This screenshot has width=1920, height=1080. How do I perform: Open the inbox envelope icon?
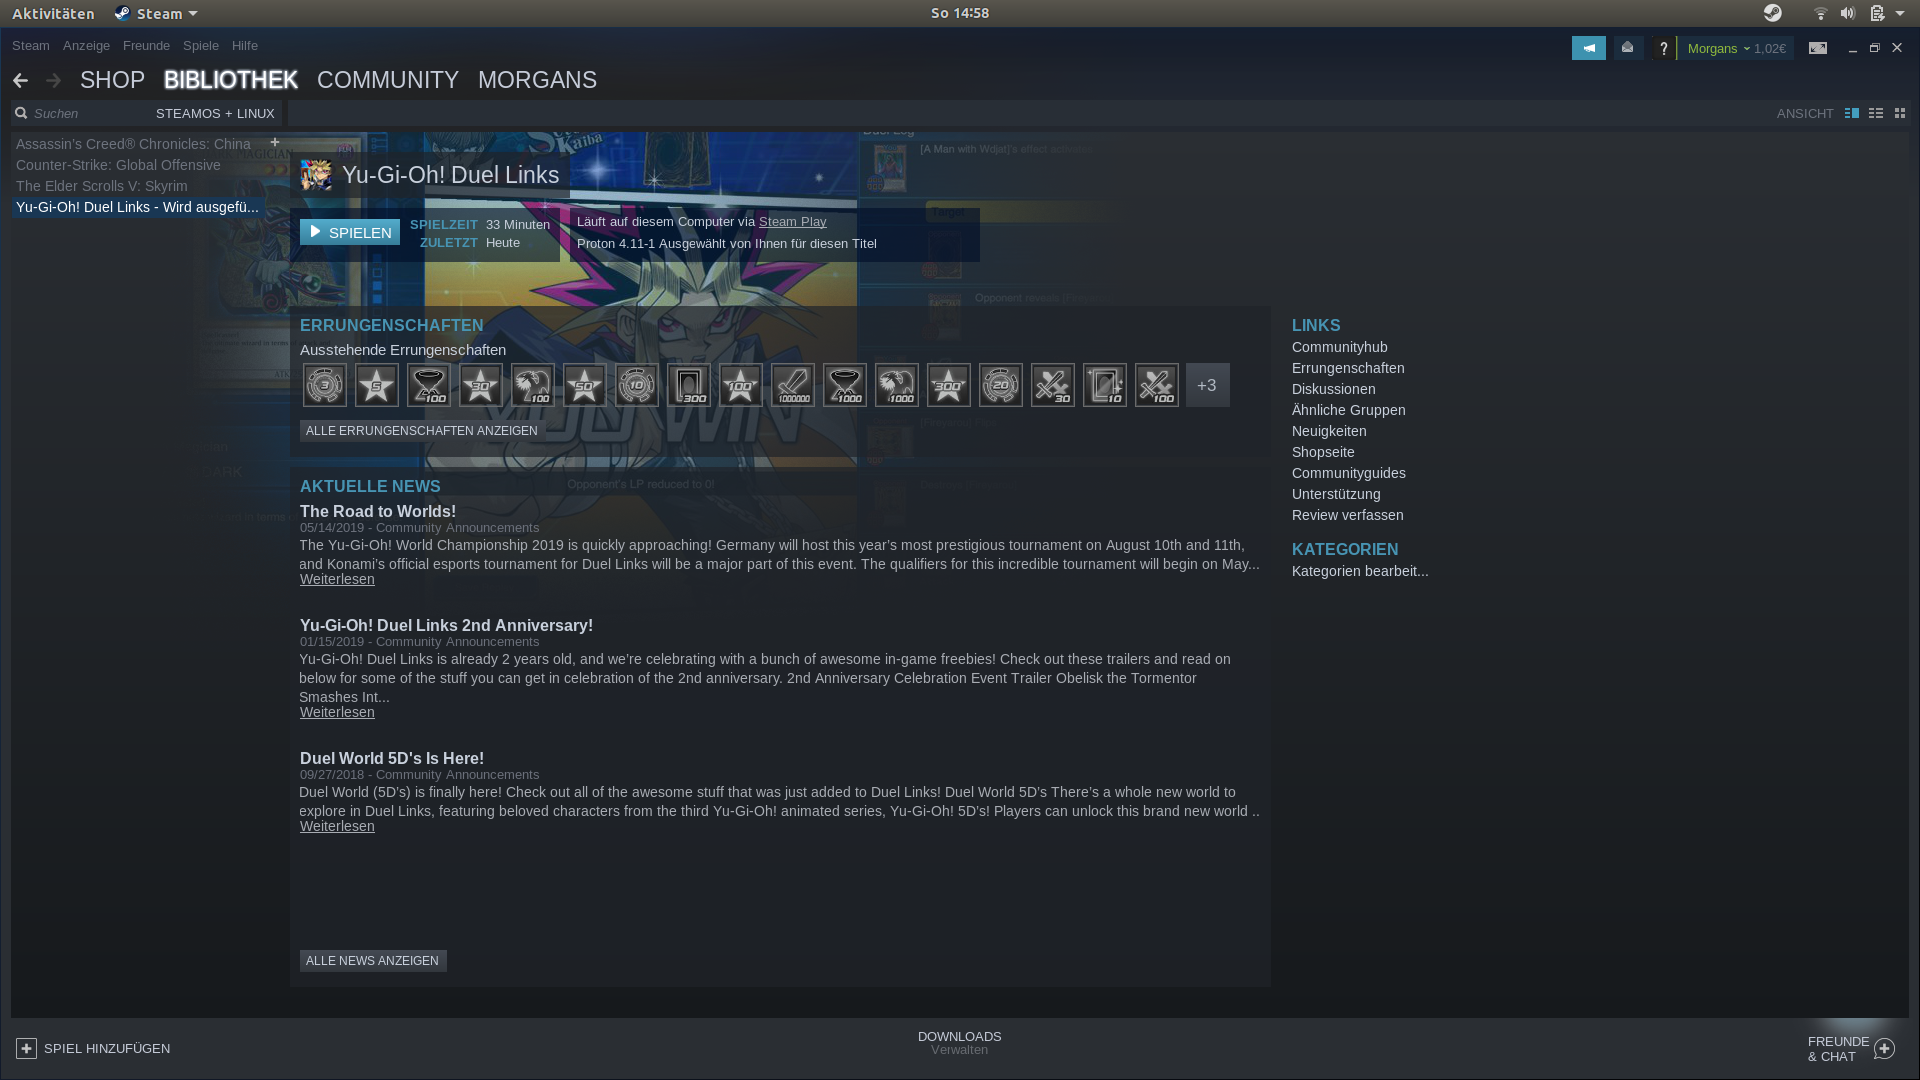pos(1628,48)
